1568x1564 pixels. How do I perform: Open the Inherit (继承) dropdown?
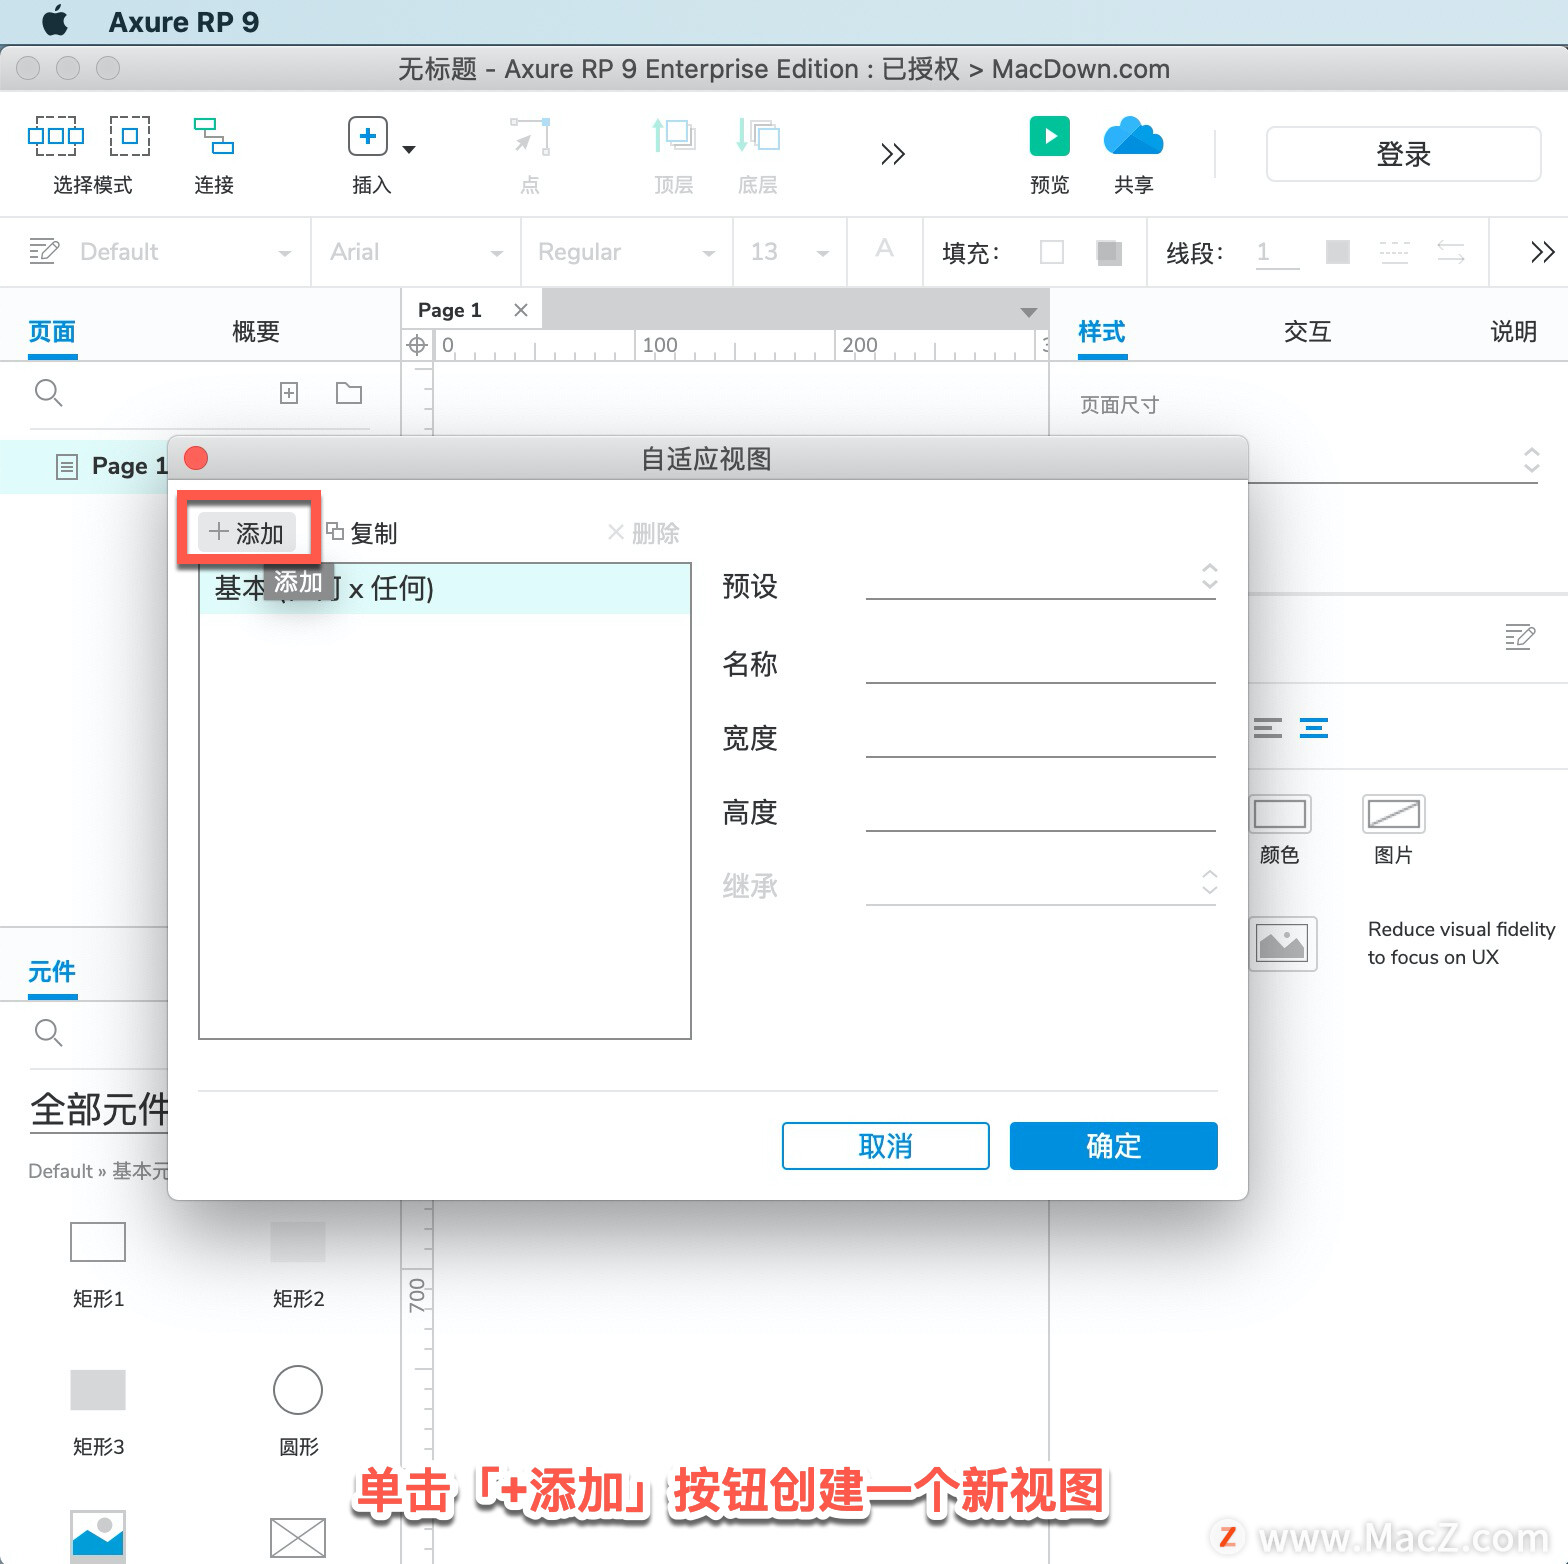point(1041,885)
